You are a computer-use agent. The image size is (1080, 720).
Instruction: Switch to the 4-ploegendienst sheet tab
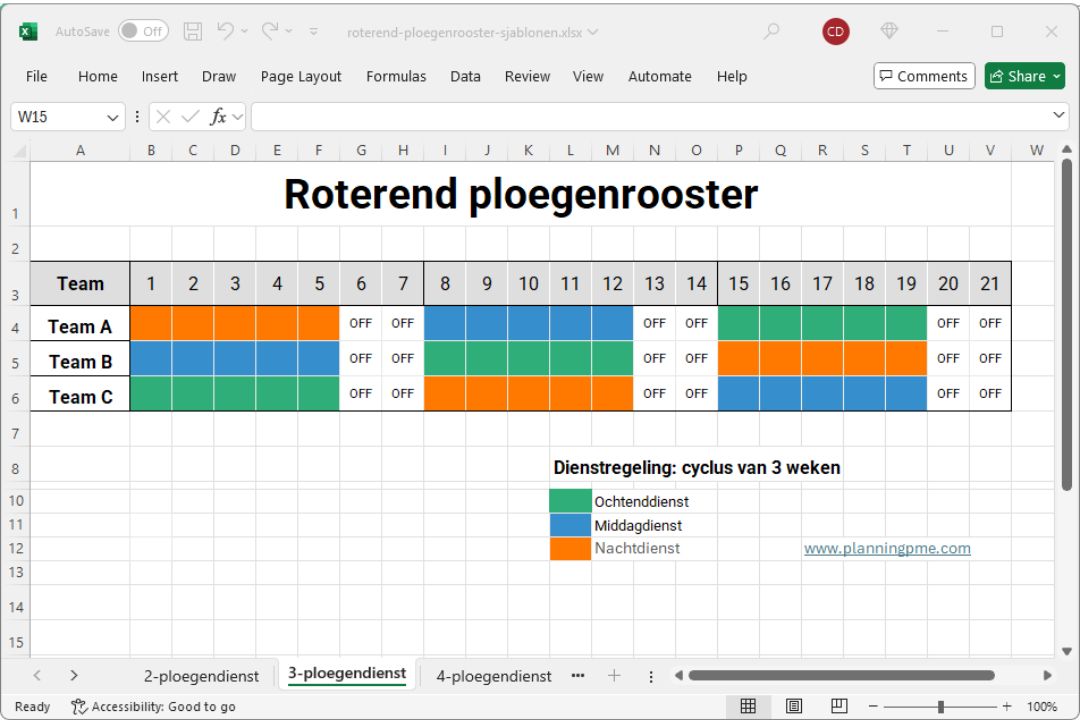[493, 676]
